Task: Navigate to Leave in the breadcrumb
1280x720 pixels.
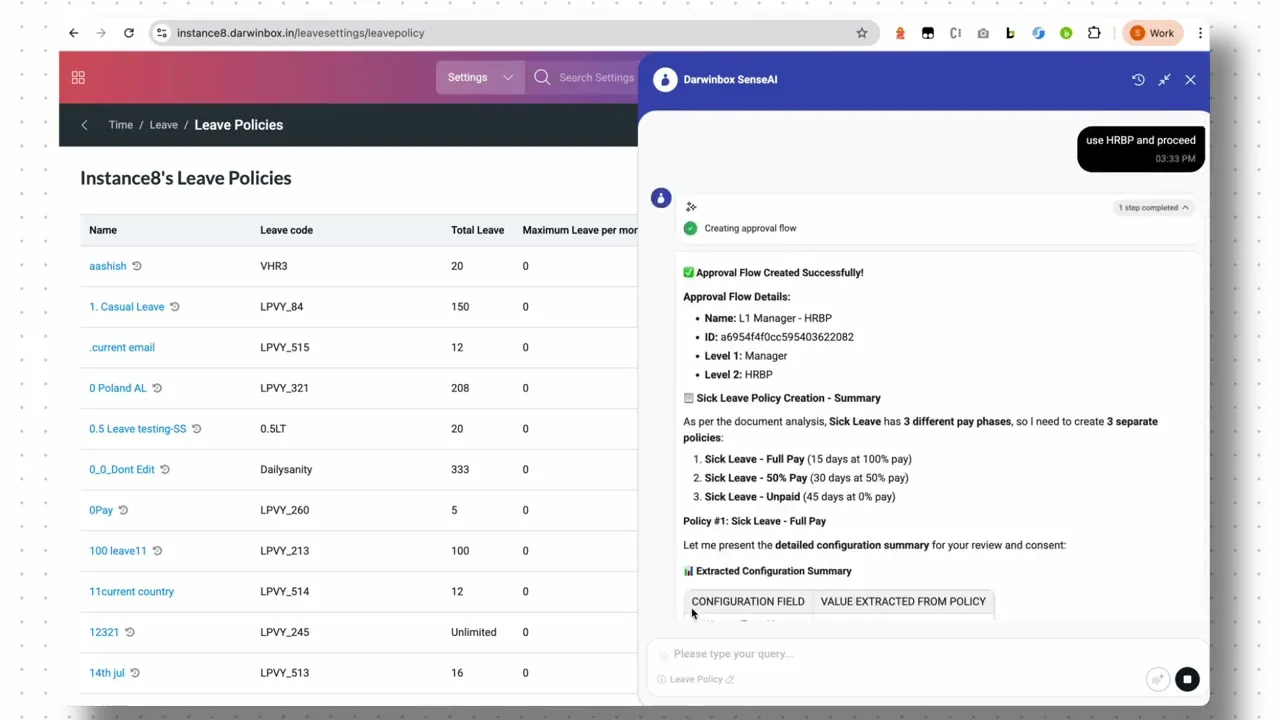Action: tap(164, 125)
